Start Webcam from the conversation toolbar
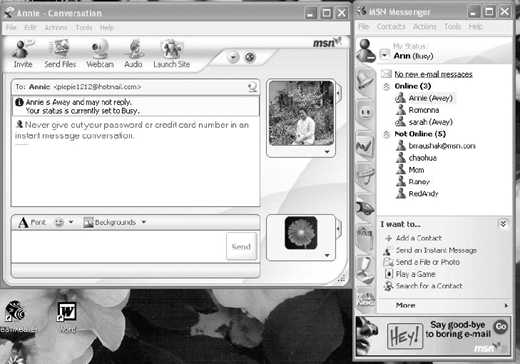 (100, 54)
